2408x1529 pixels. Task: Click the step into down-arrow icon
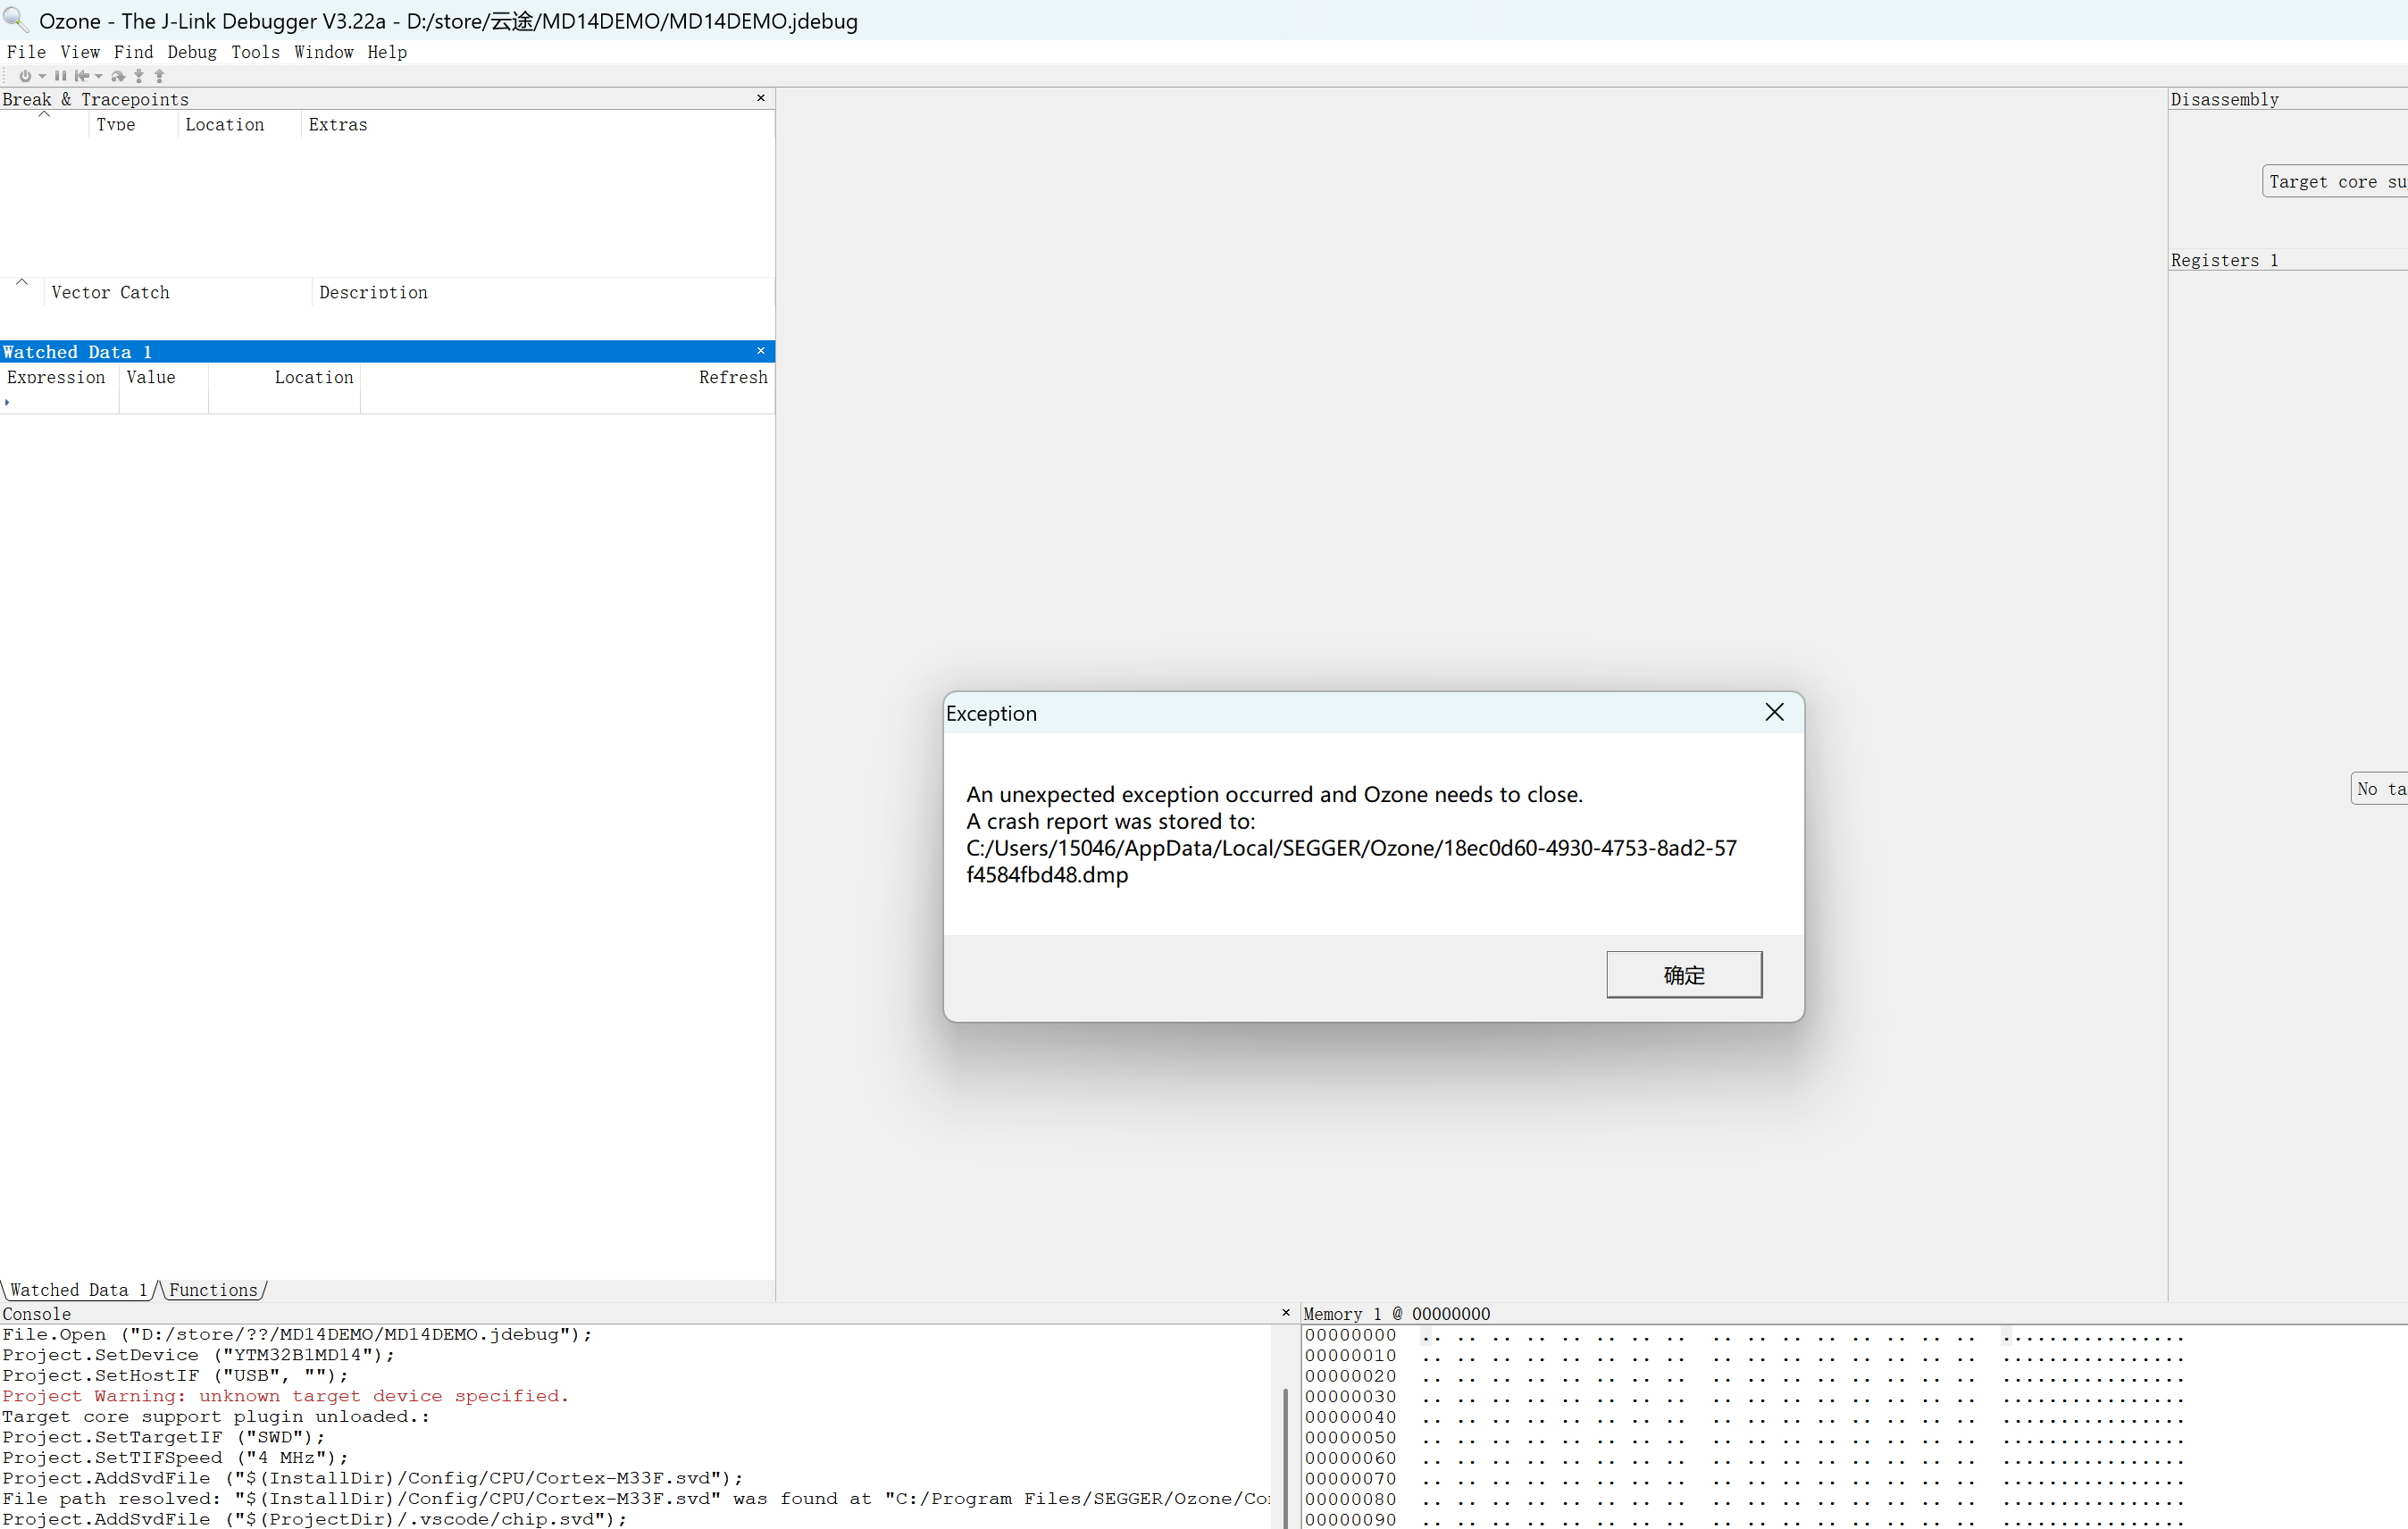139,76
